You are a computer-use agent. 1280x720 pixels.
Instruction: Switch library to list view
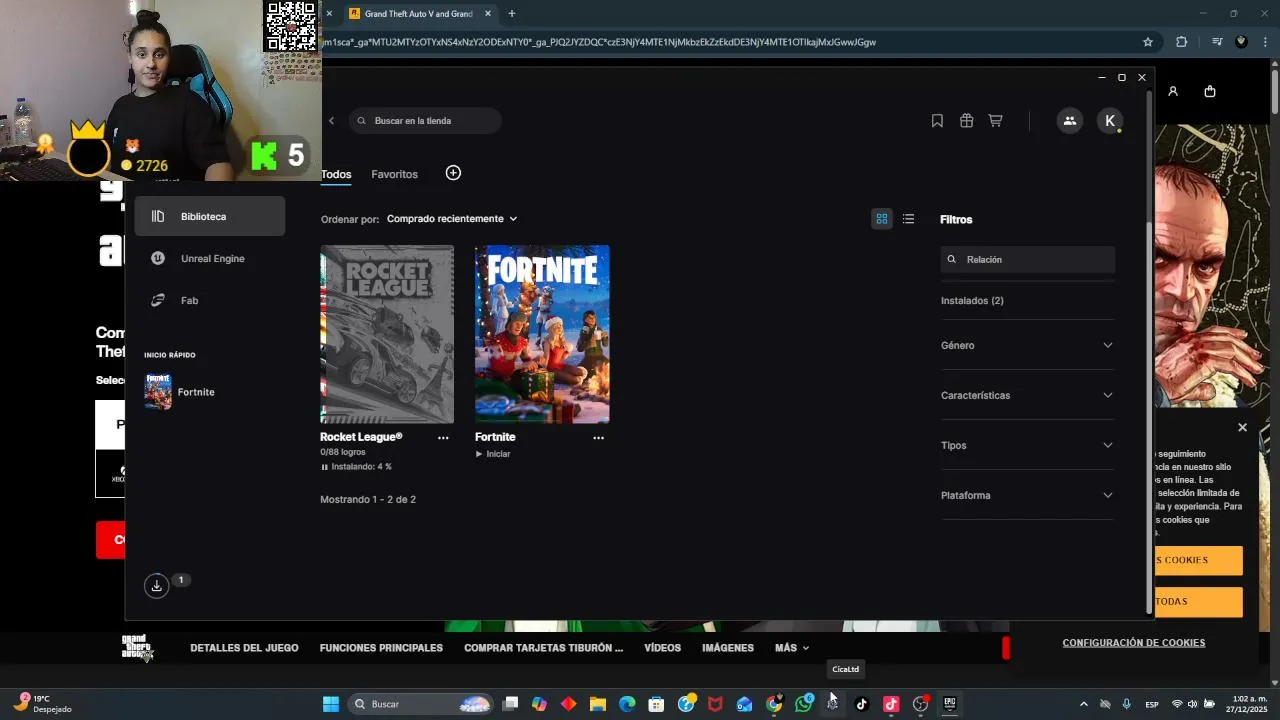point(908,219)
